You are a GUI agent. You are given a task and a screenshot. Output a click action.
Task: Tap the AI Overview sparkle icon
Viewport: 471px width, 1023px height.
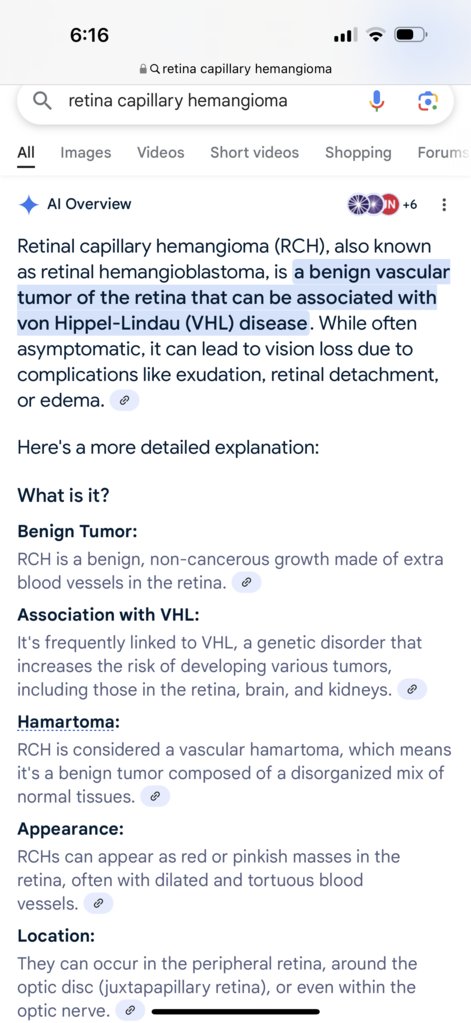click(x=28, y=204)
